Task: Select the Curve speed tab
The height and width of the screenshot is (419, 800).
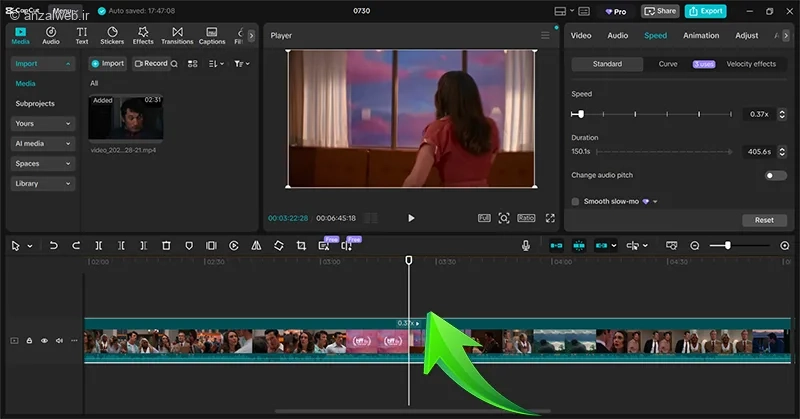Action: [668, 64]
